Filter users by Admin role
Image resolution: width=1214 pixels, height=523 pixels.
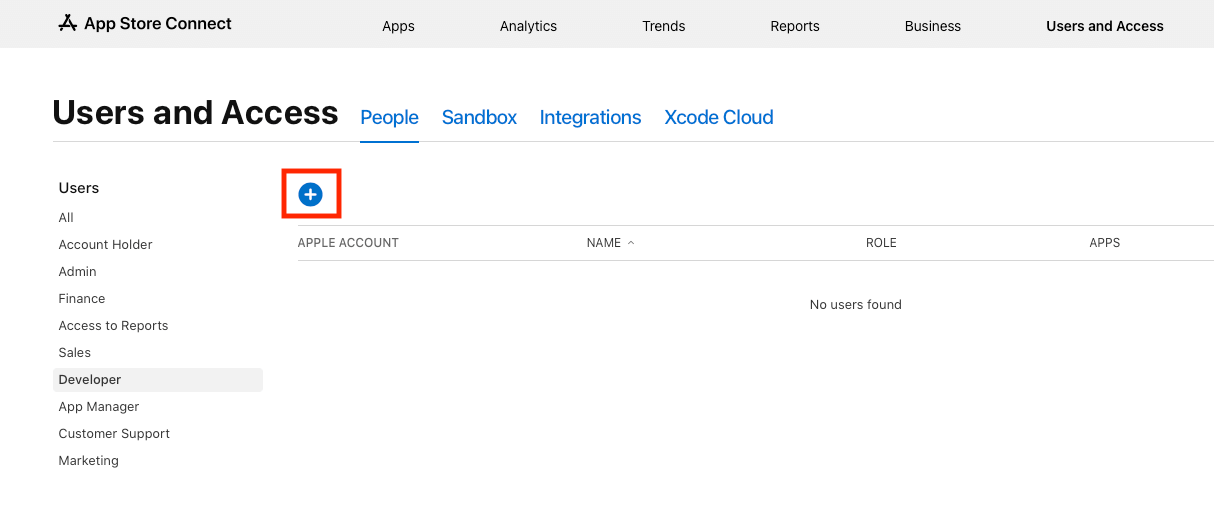point(77,271)
